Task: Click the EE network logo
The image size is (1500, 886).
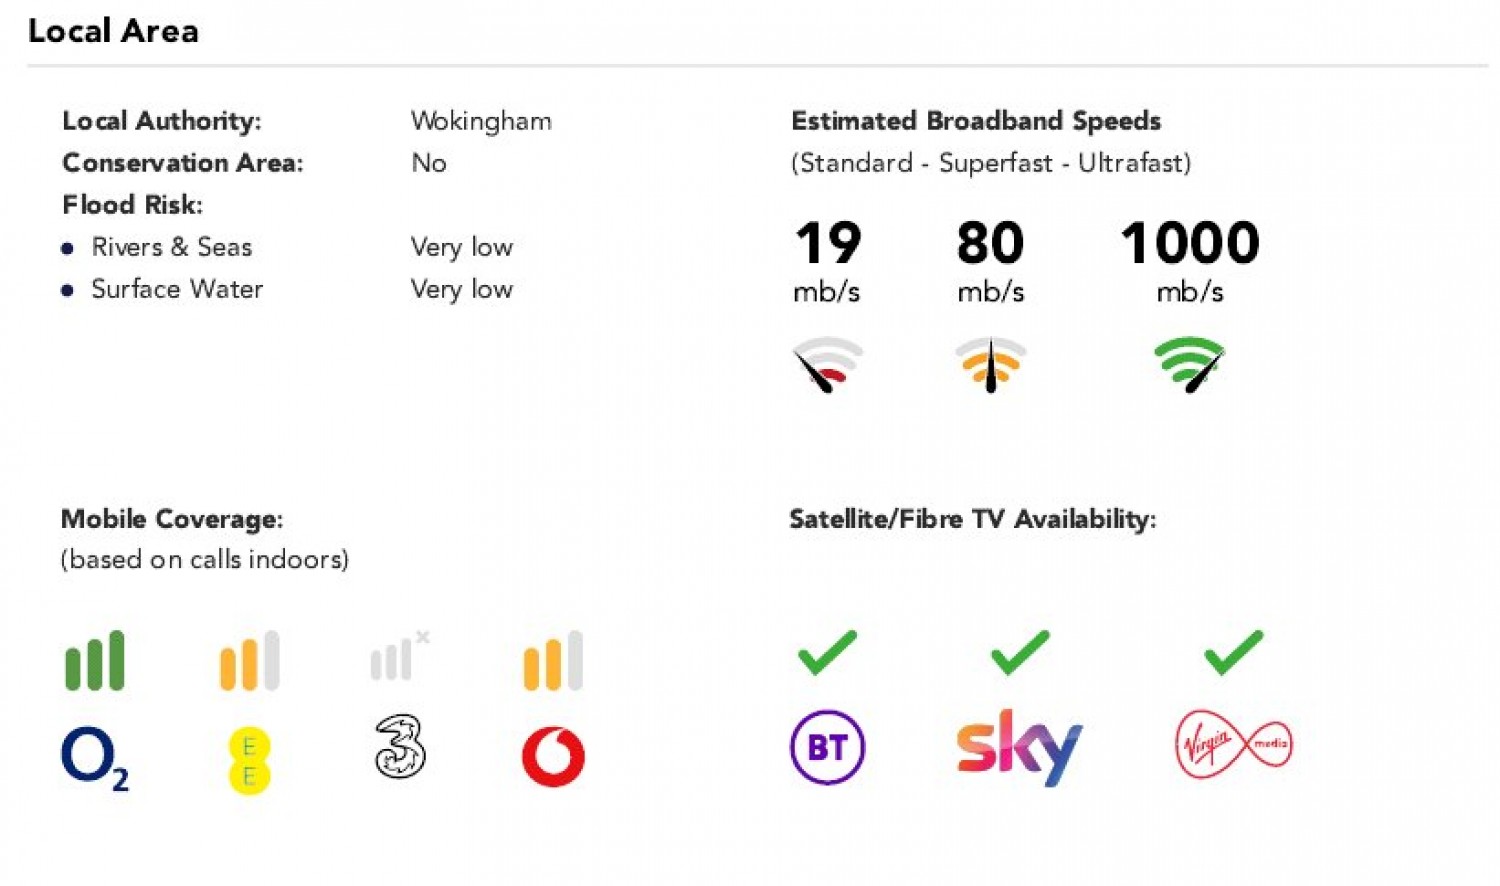Action: click(249, 761)
